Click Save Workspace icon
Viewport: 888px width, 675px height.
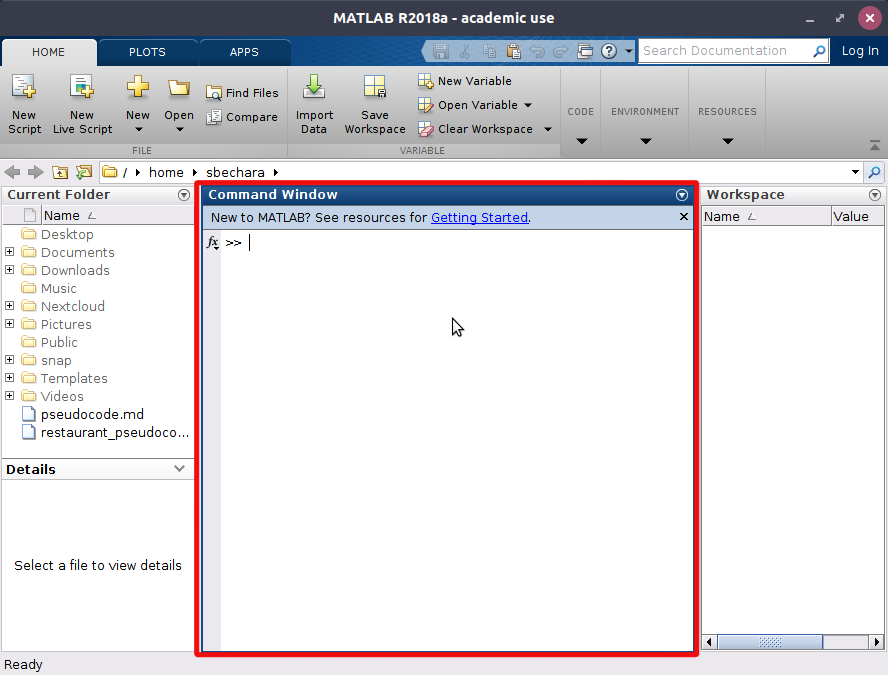375,105
